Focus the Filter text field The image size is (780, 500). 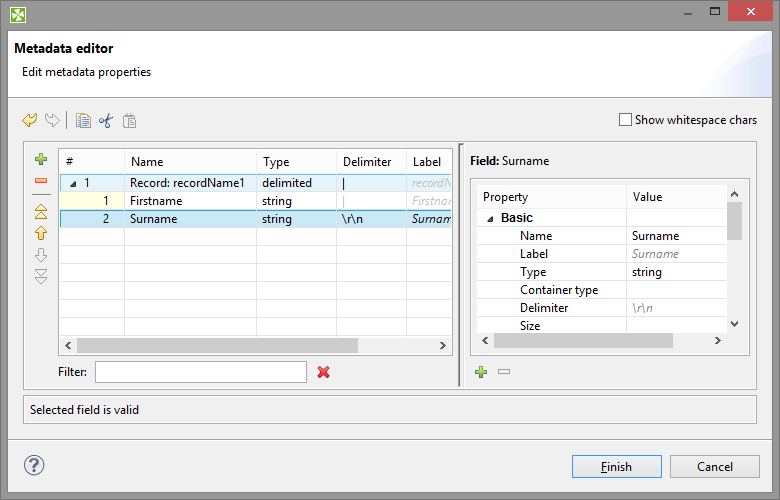point(200,372)
